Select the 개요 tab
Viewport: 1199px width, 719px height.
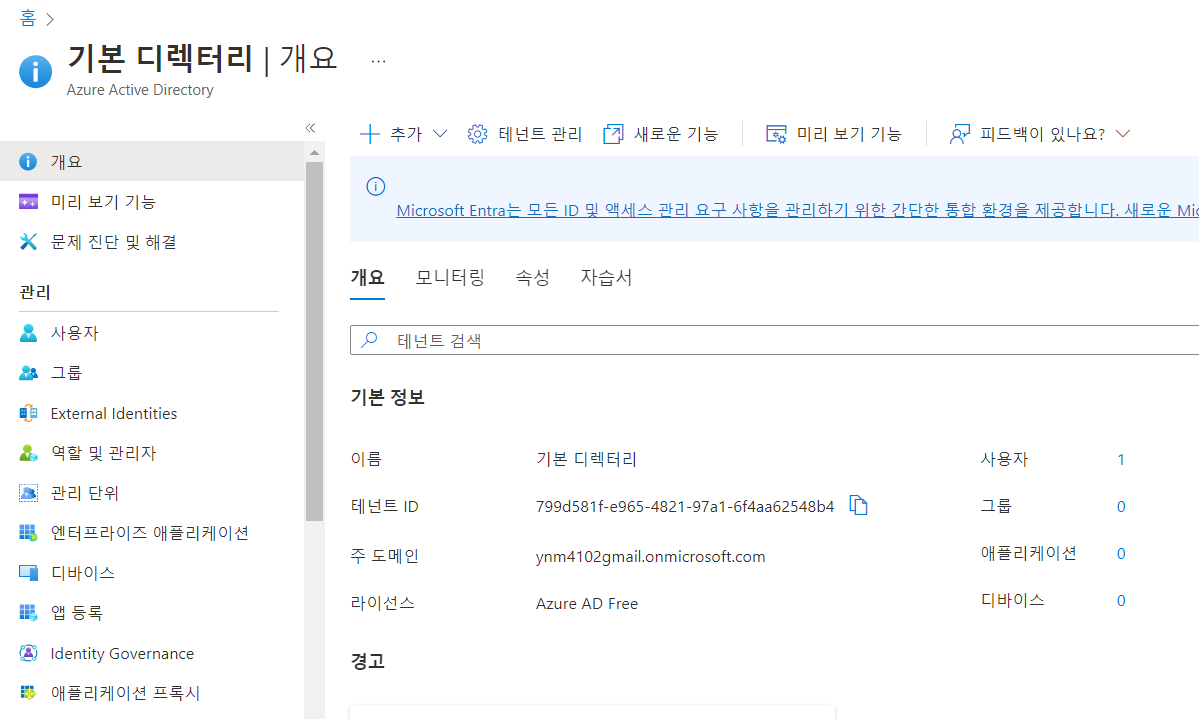point(367,278)
